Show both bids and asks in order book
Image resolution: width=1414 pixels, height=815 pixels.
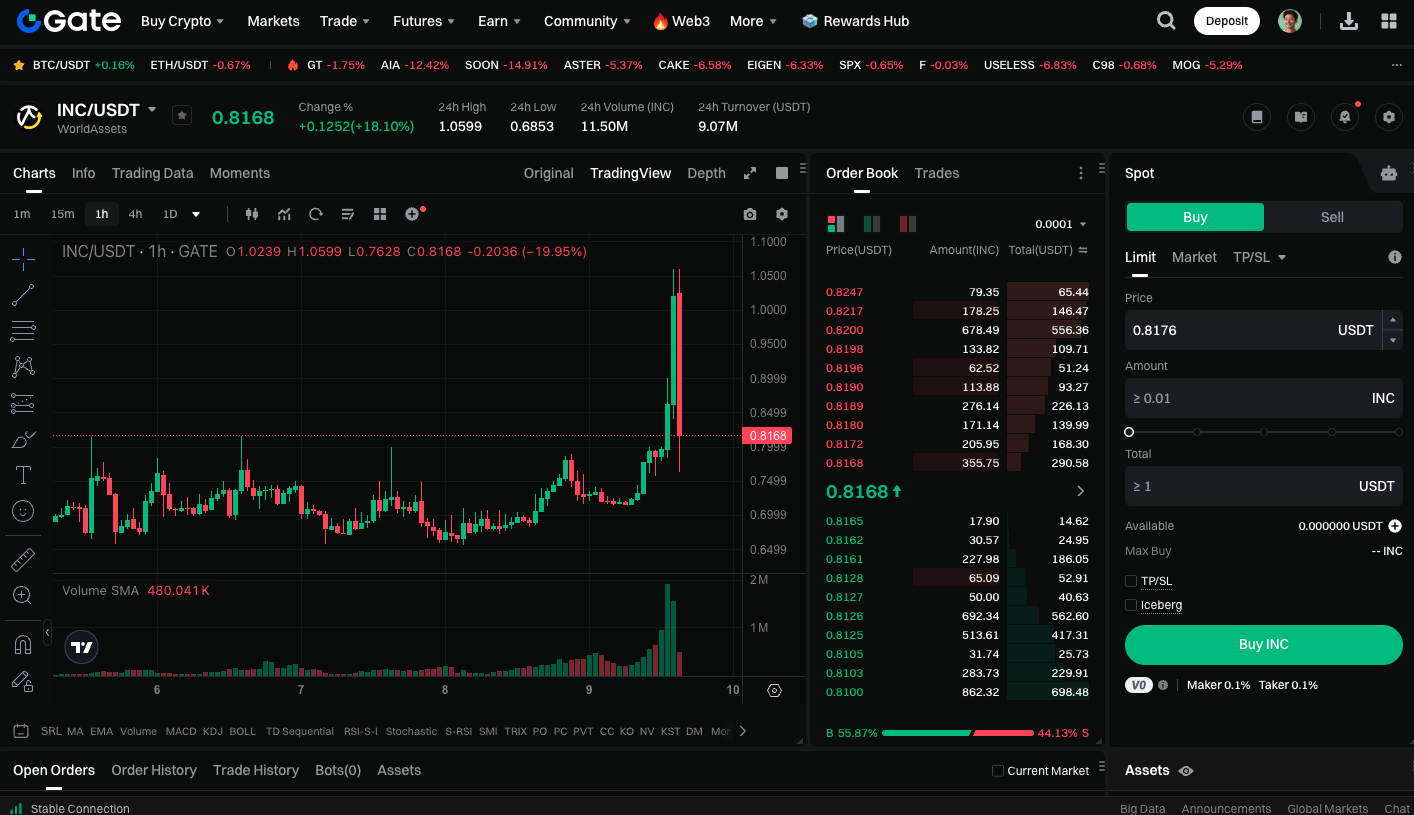coord(835,224)
